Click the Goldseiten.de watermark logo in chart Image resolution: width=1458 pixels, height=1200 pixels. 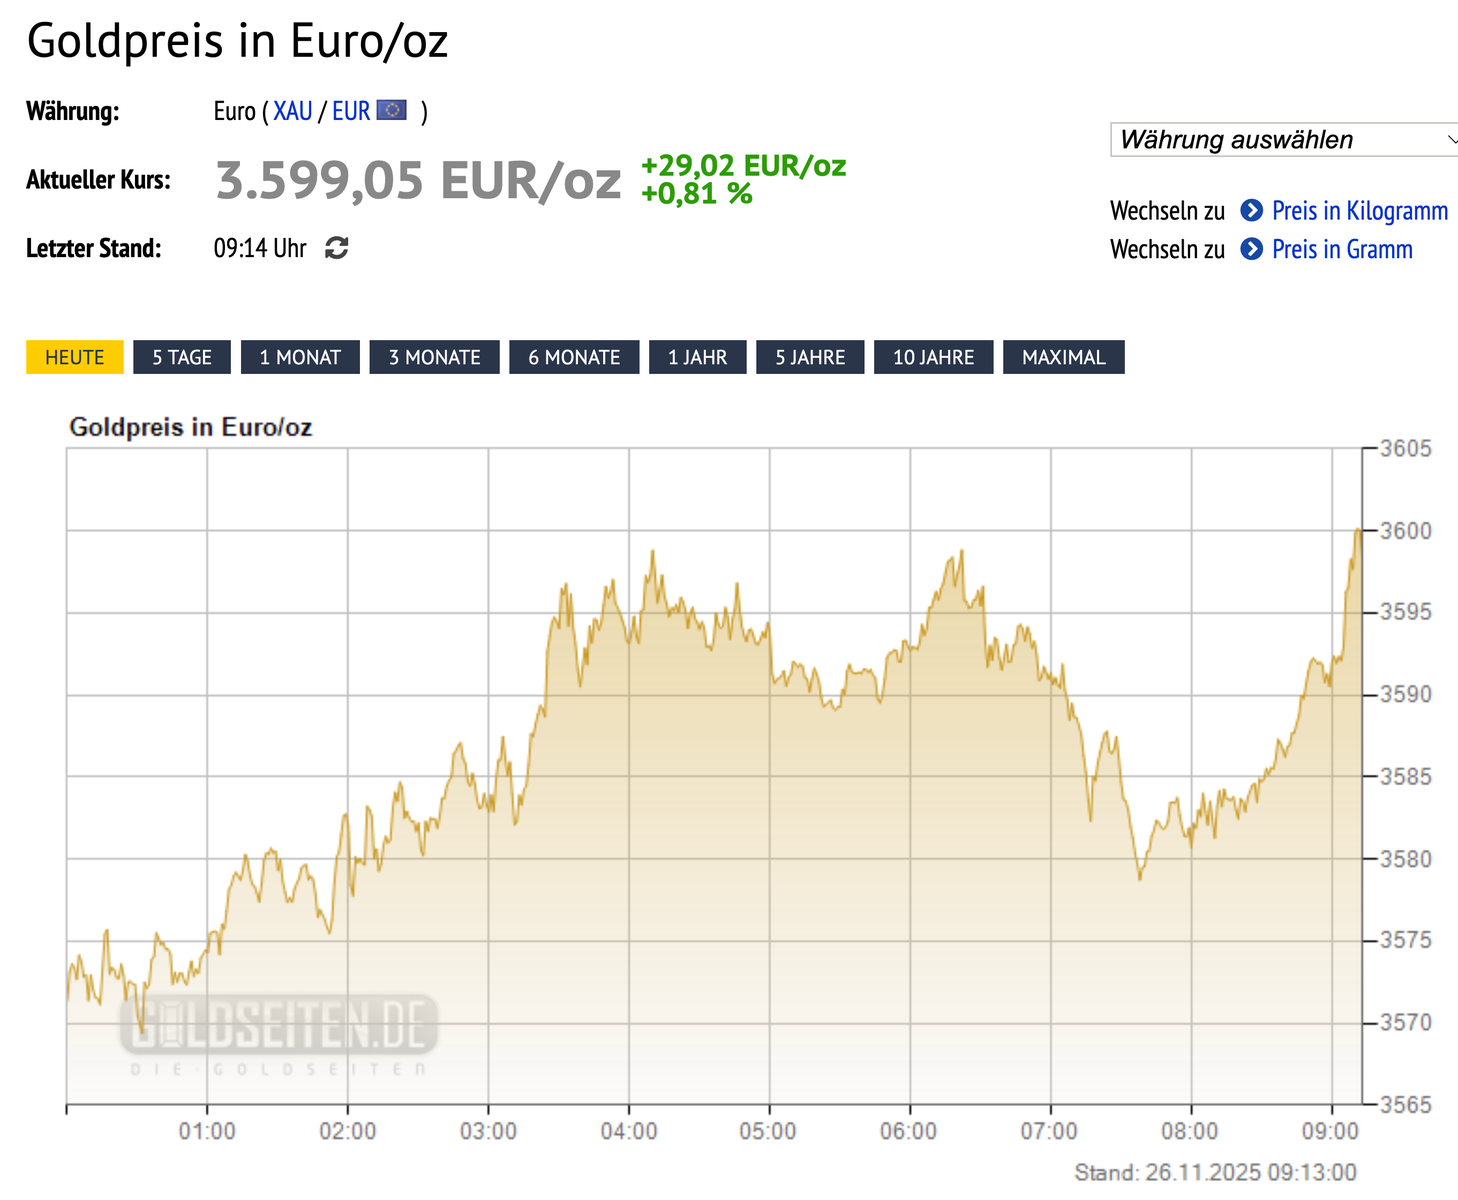click(x=279, y=1025)
